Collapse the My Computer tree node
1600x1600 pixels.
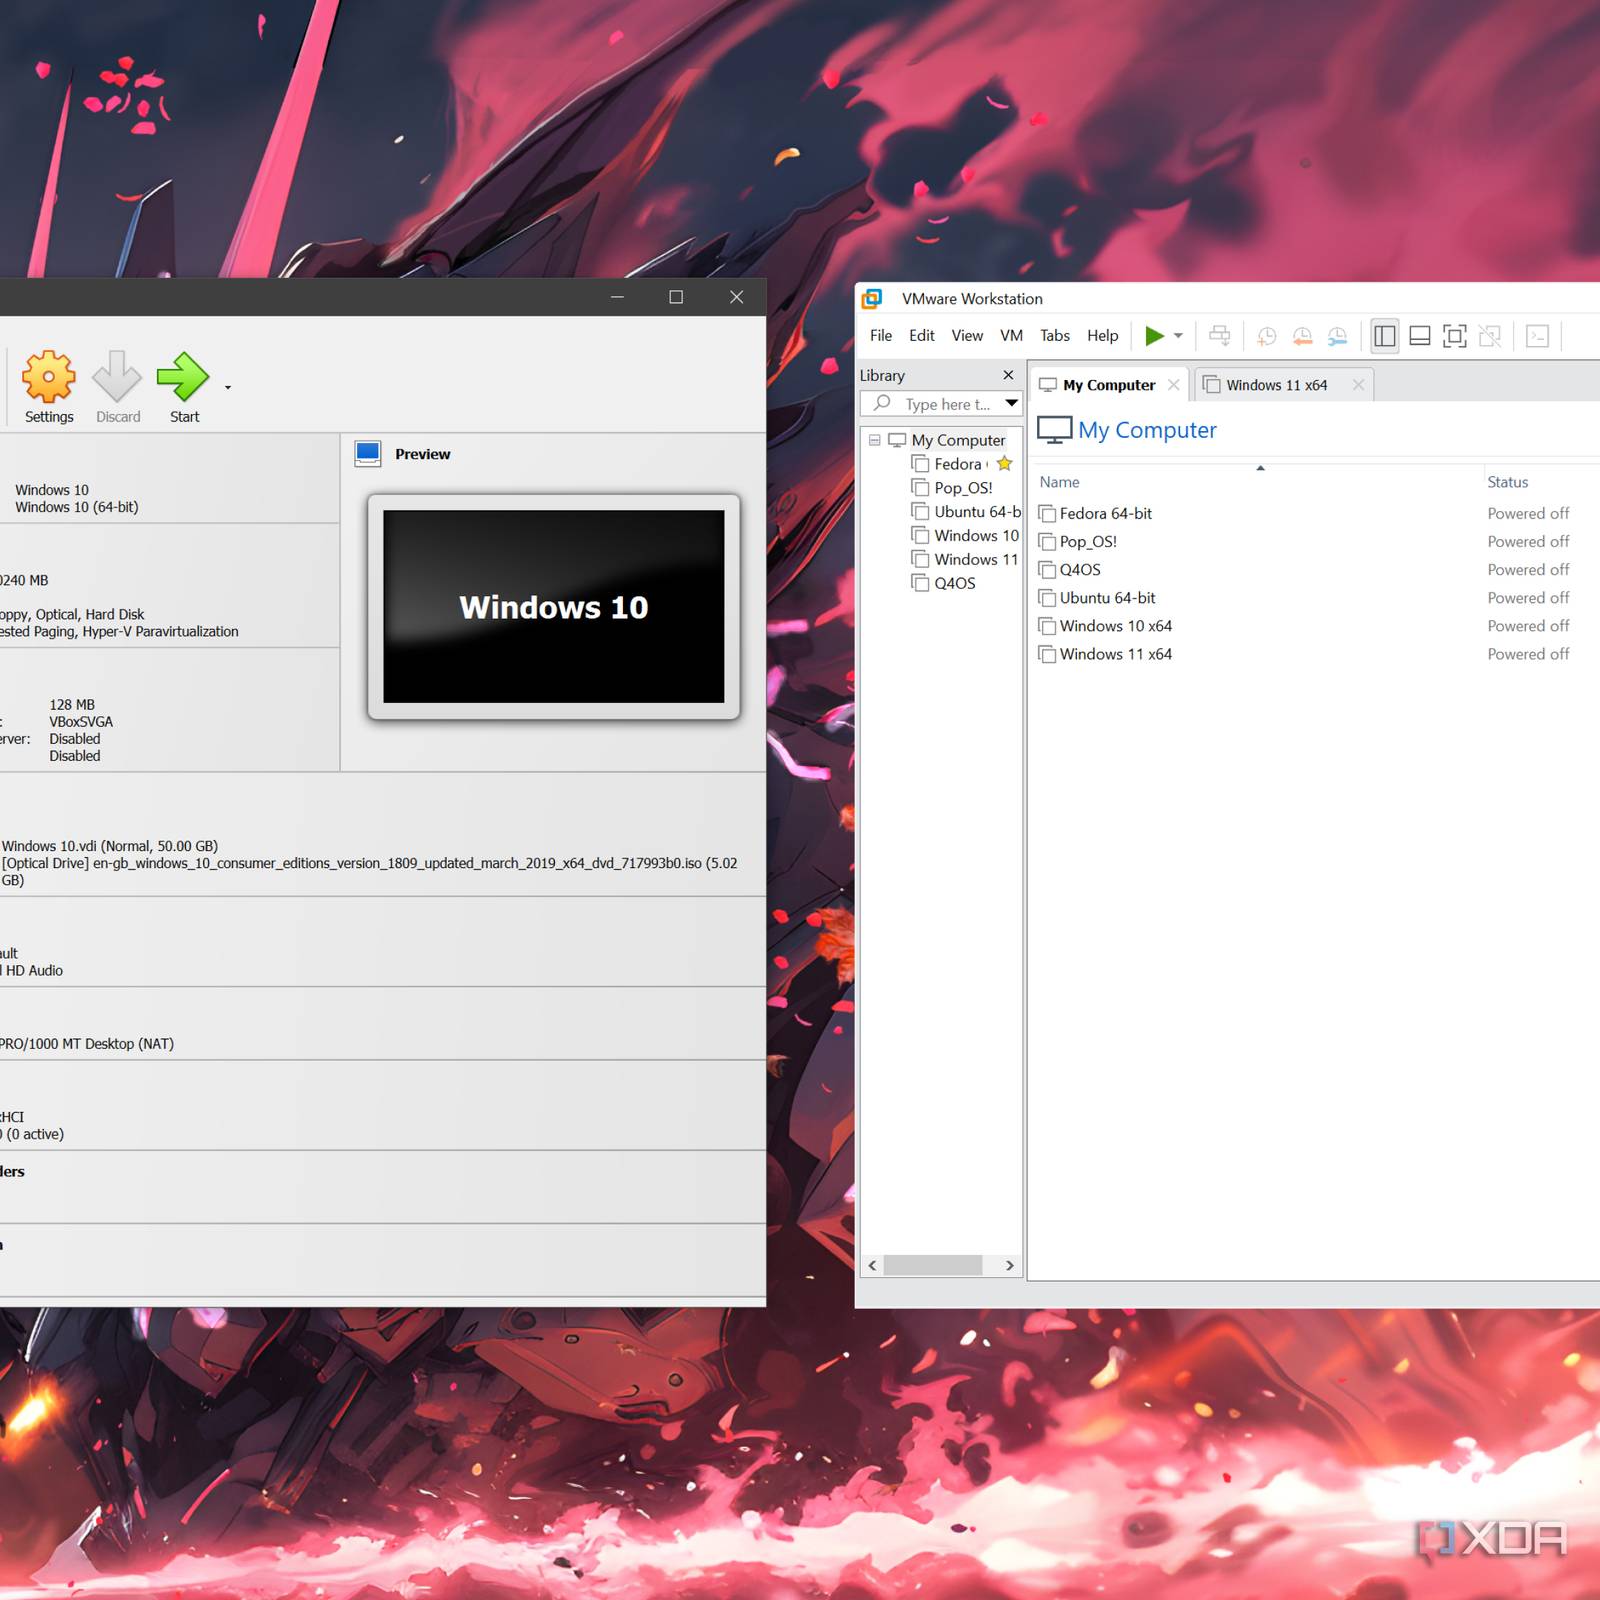[875, 440]
